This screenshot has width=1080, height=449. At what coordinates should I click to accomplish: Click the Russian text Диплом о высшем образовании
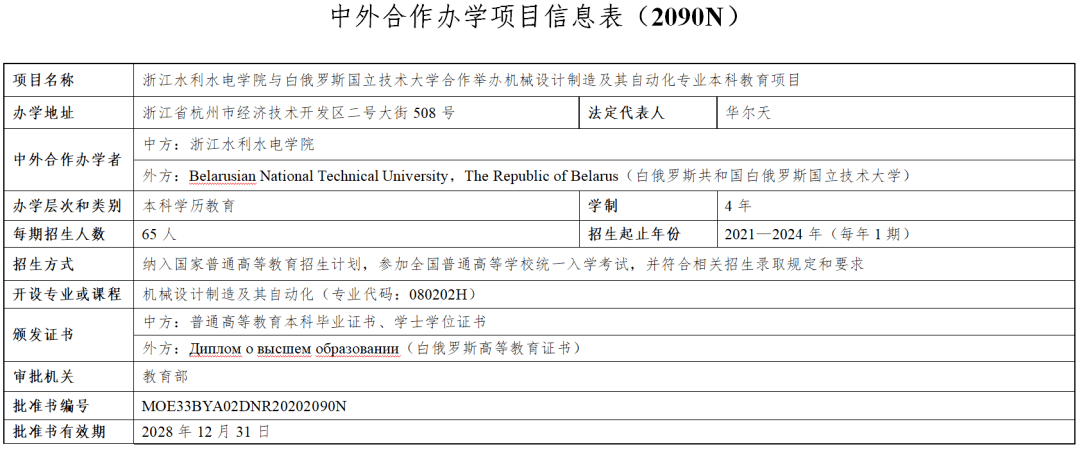click(x=295, y=348)
